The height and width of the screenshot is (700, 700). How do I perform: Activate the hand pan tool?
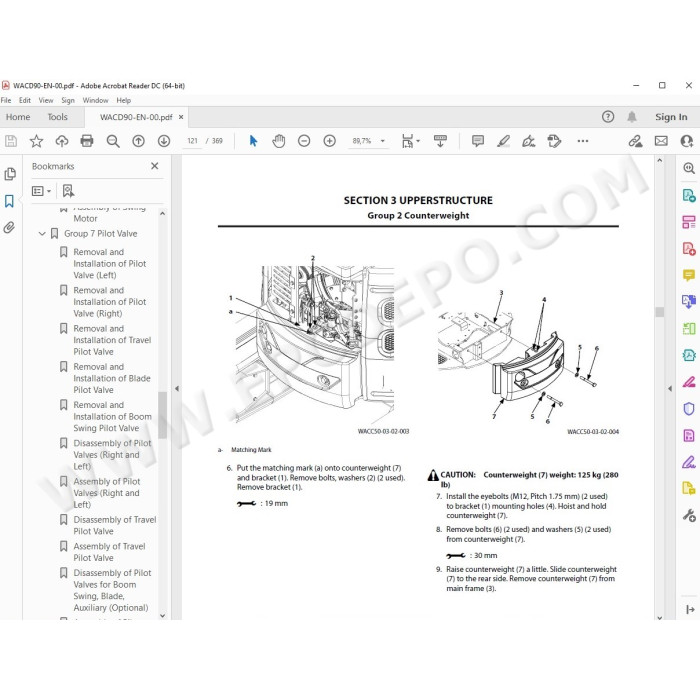[279, 141]
